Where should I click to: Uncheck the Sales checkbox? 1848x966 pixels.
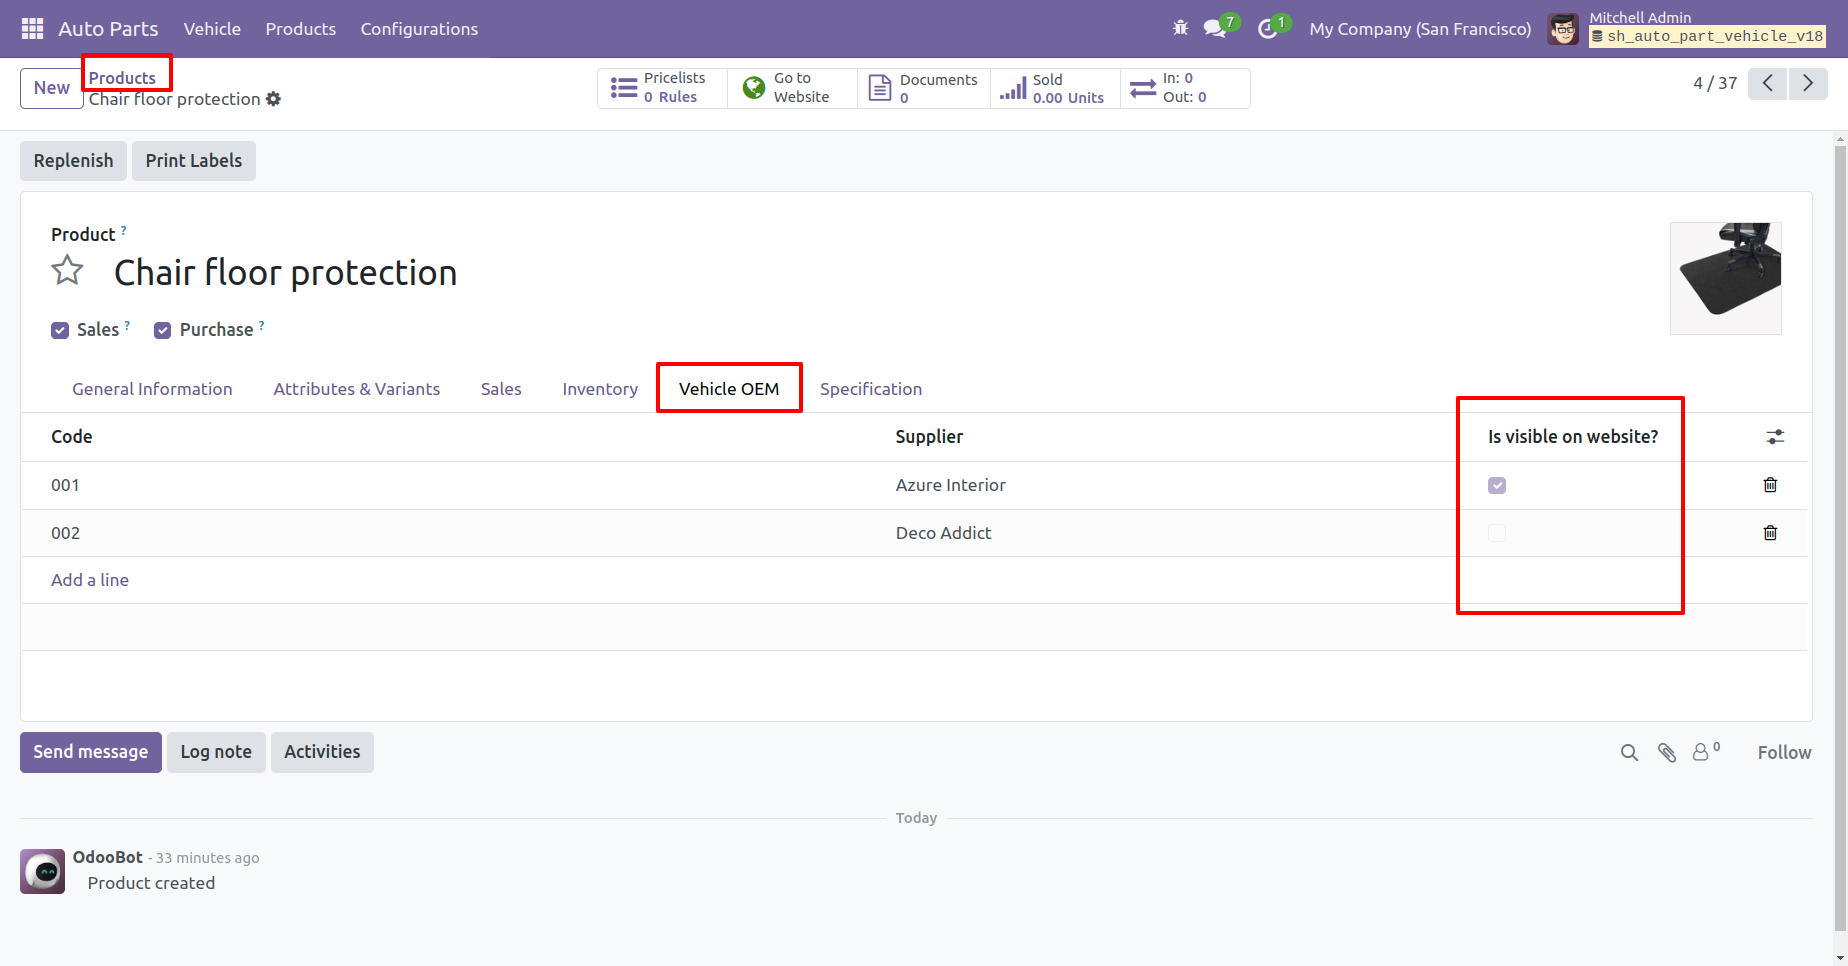(x=60, y=331)
